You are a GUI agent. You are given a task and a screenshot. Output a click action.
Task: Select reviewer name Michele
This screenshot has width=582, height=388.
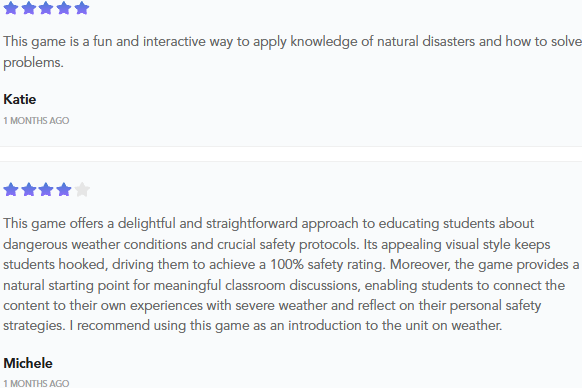28,363
